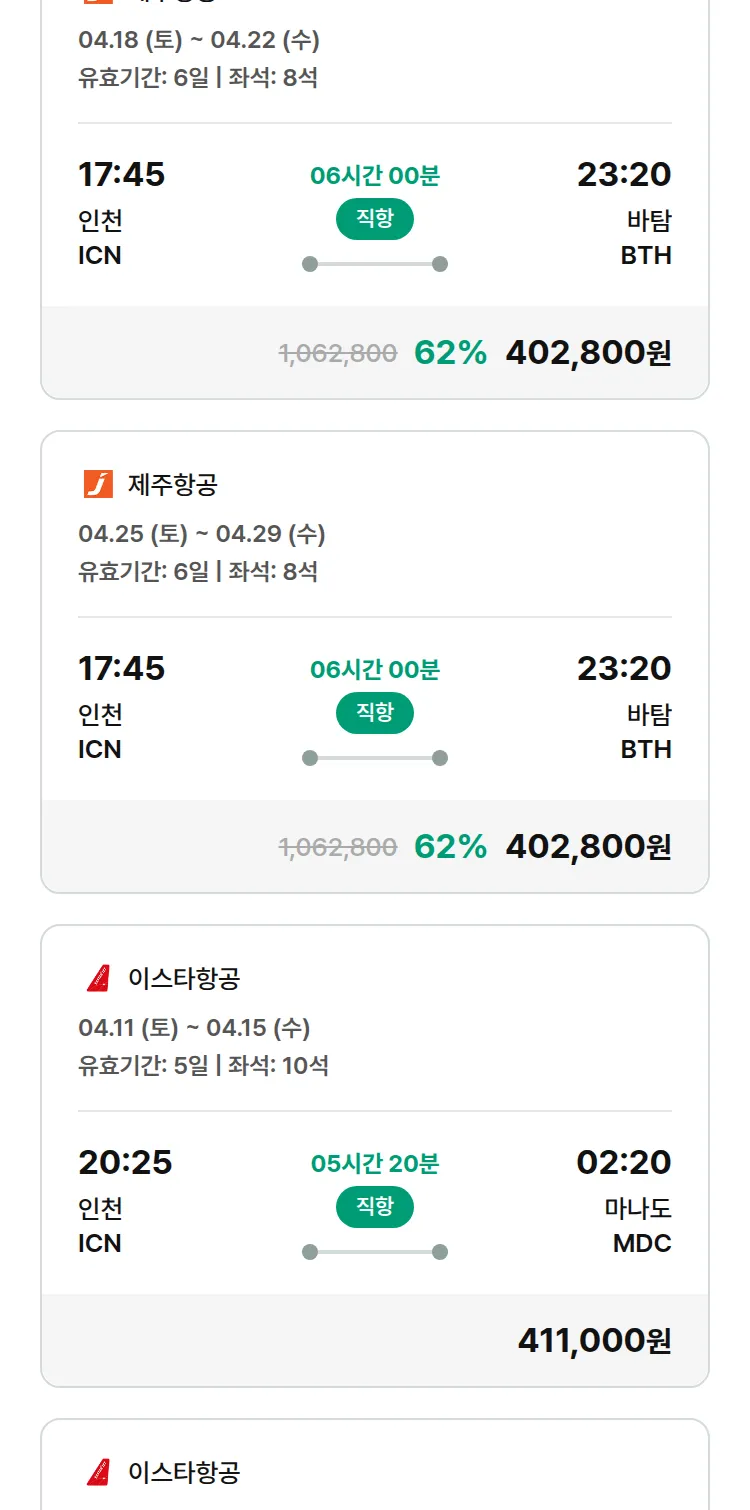Click the route line on 04.18 flight
This screenshot has width=750, height=1510.
(x=375, y=264)
